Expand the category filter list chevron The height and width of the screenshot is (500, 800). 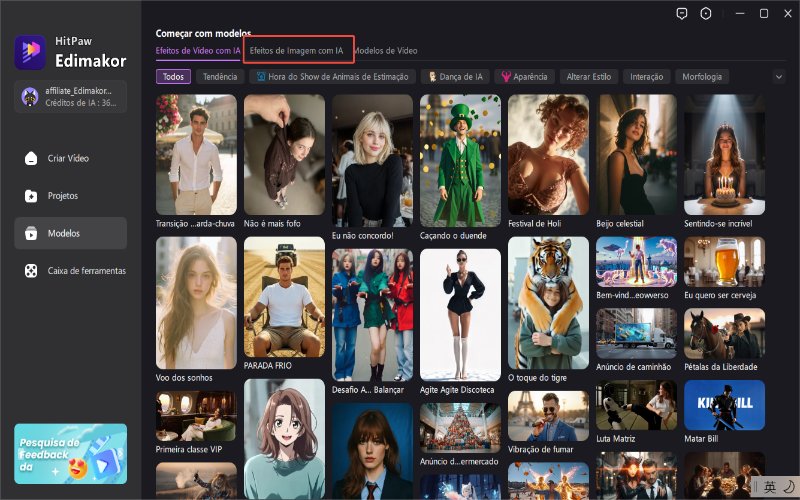[x=779, y=76]
